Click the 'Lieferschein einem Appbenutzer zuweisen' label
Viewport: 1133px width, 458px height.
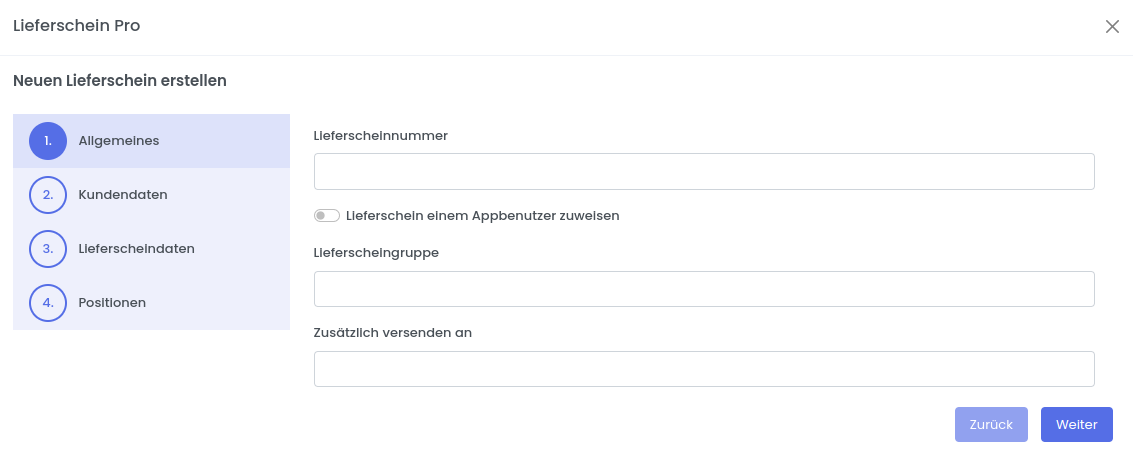coord(482,216)
